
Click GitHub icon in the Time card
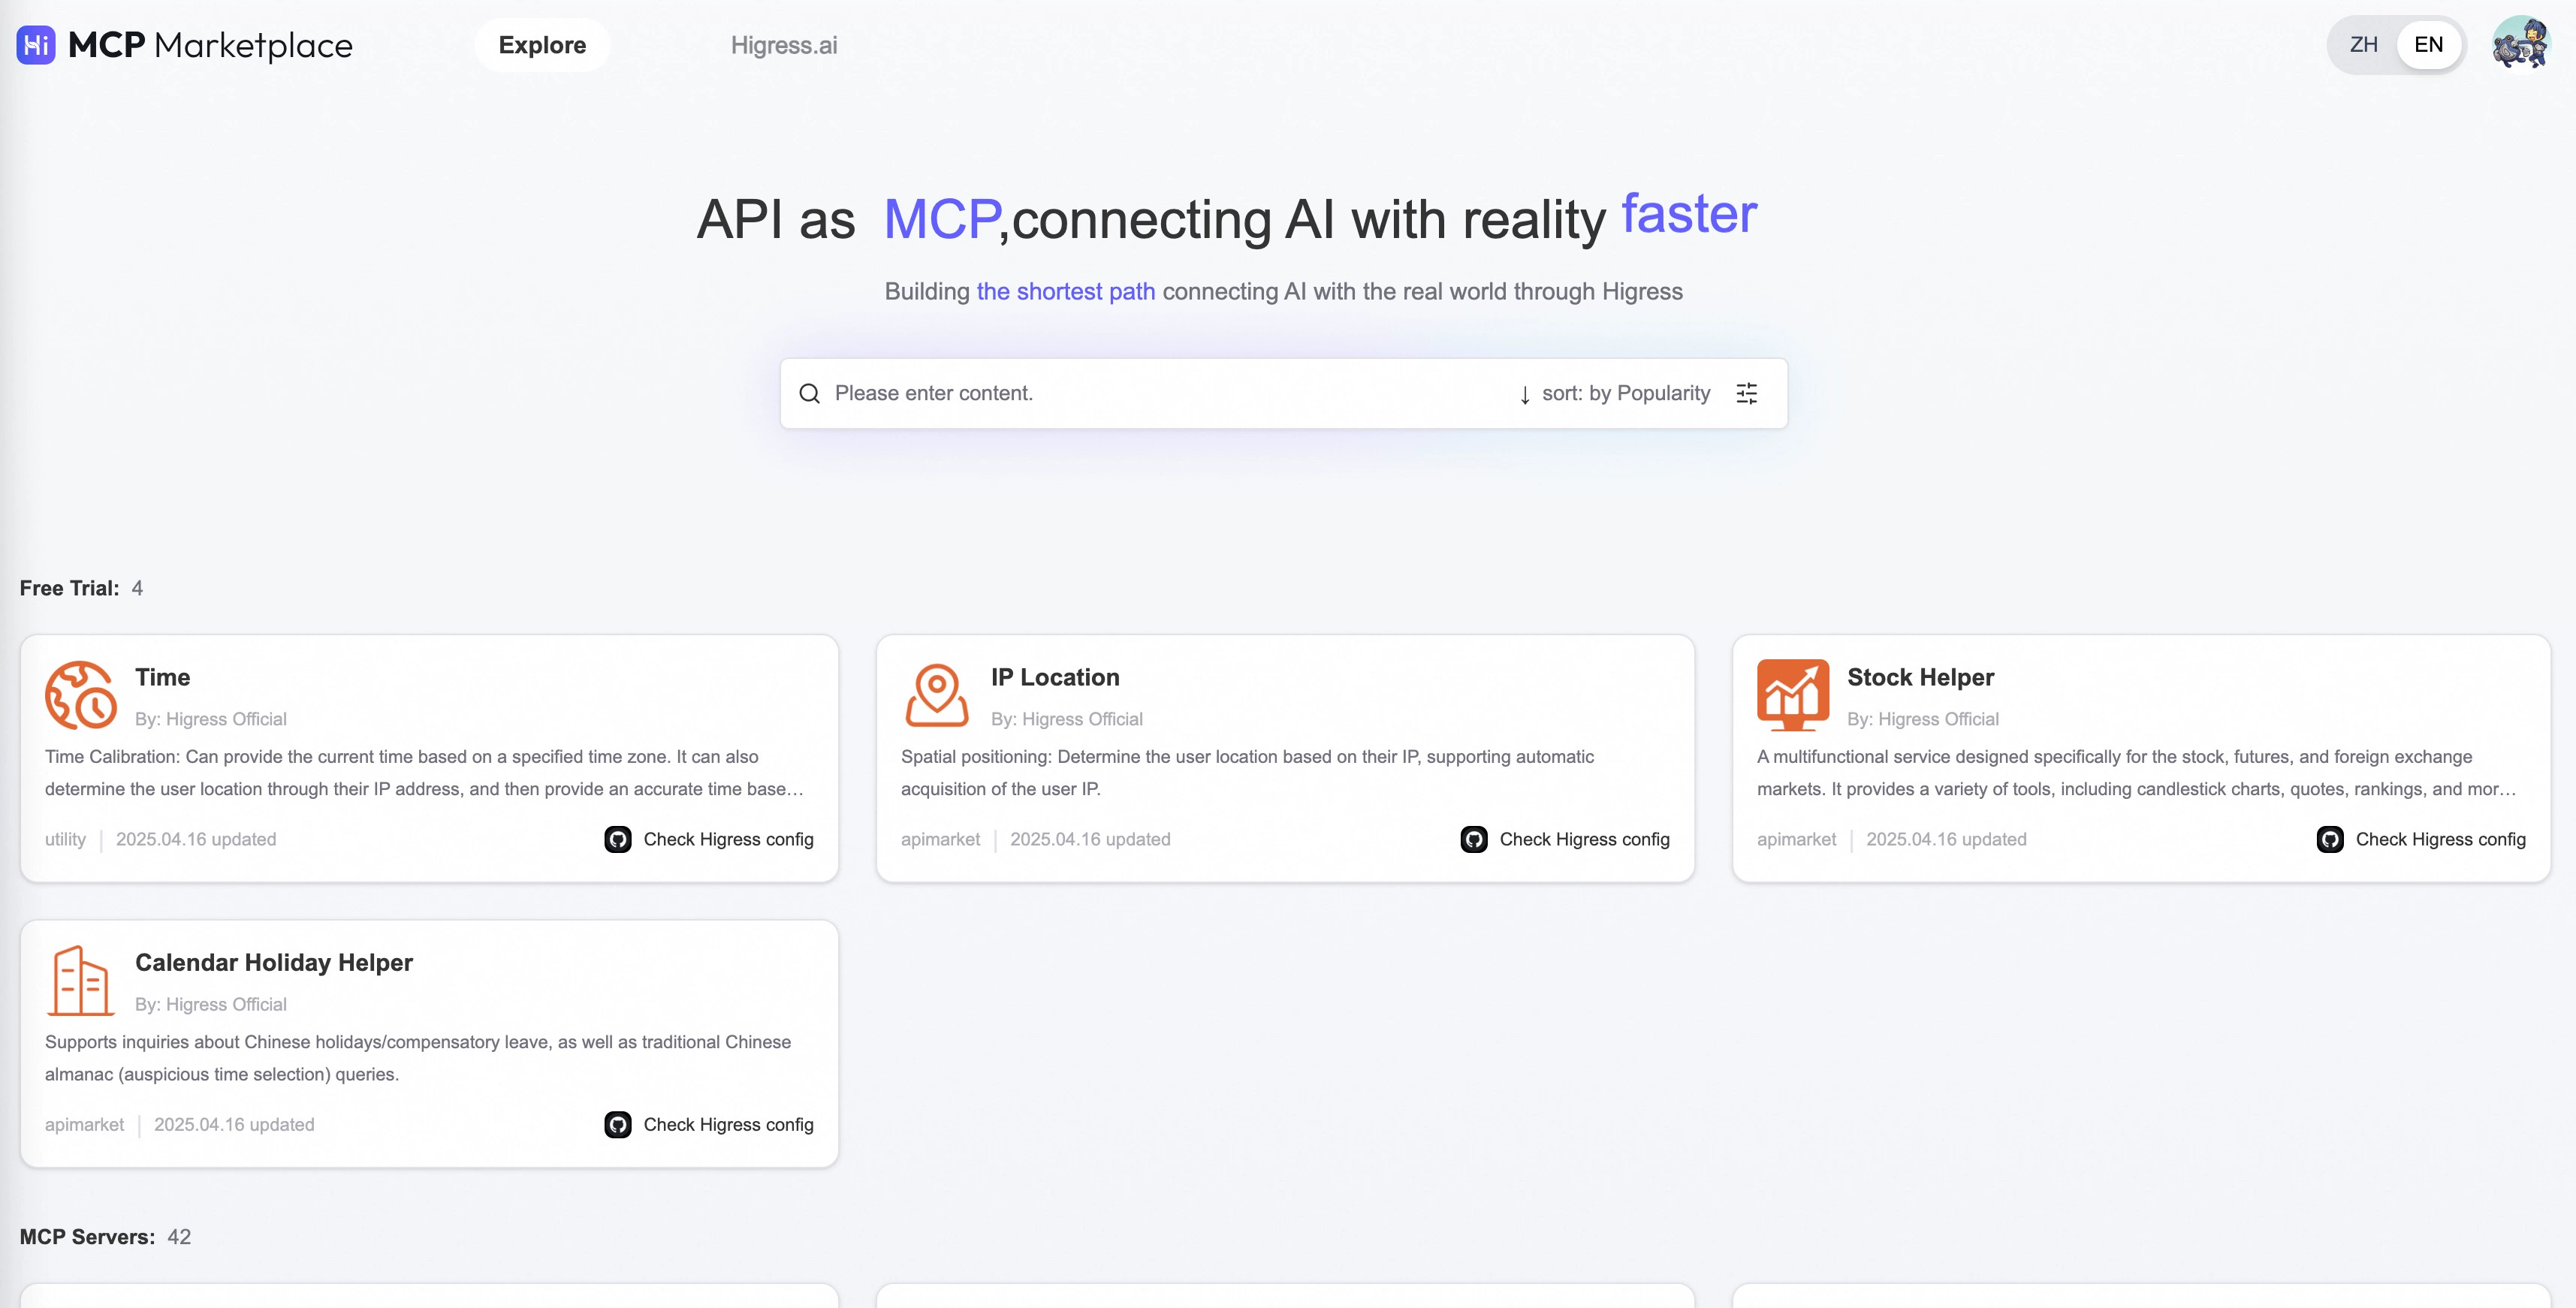coord(618,840)
